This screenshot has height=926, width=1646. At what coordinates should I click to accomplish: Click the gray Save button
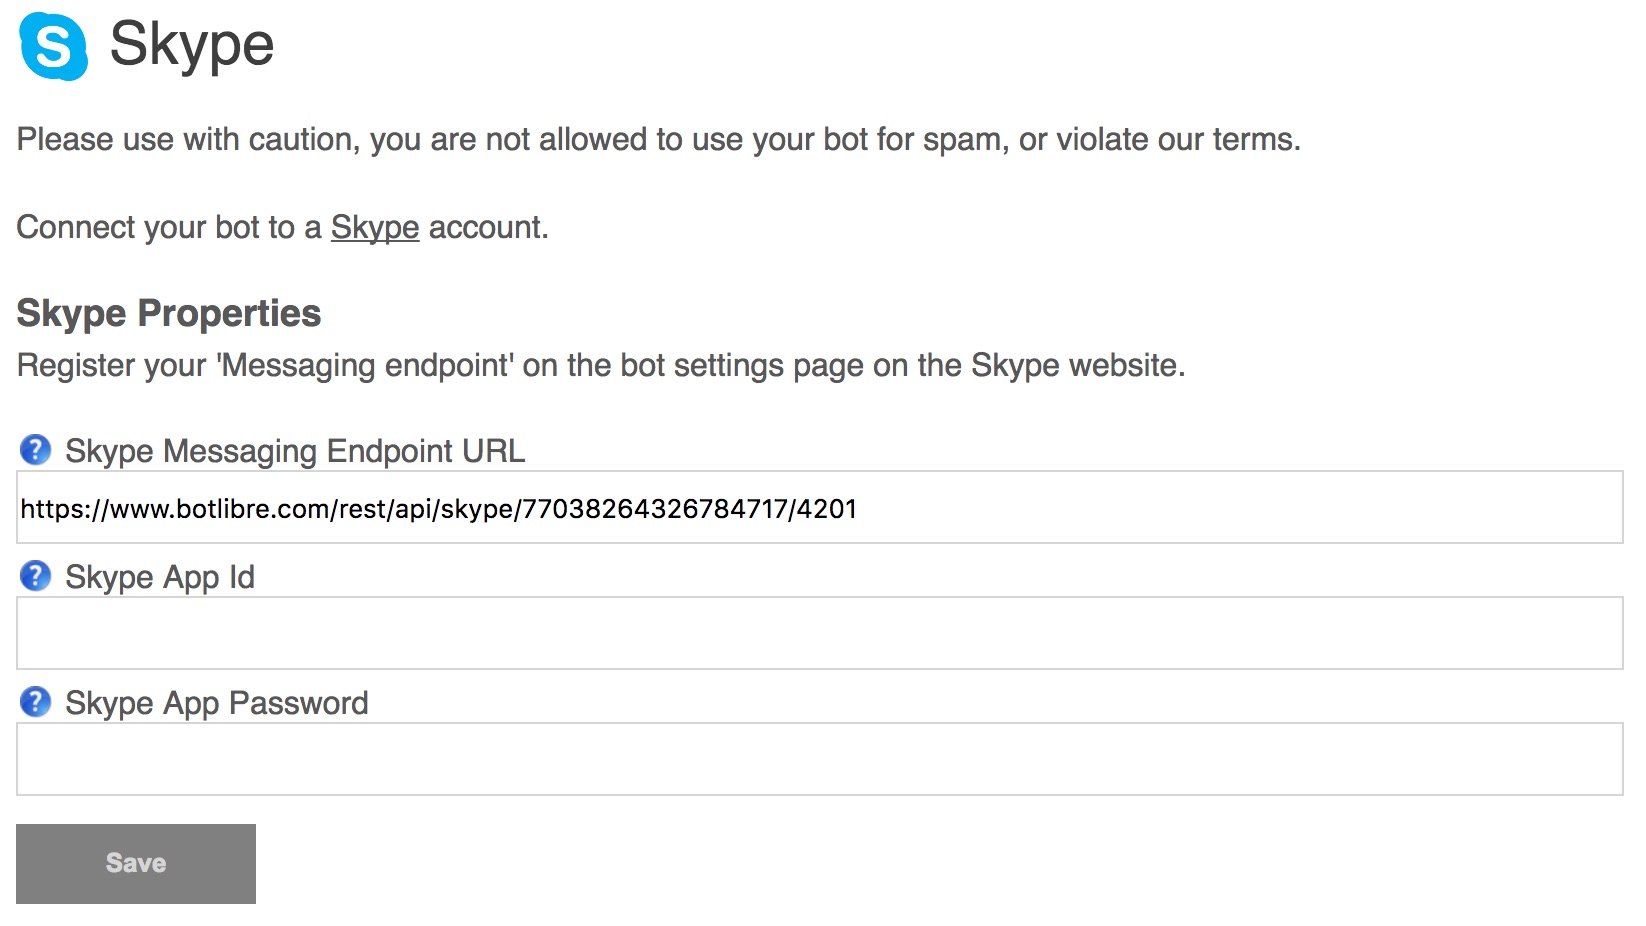point(136,863)
